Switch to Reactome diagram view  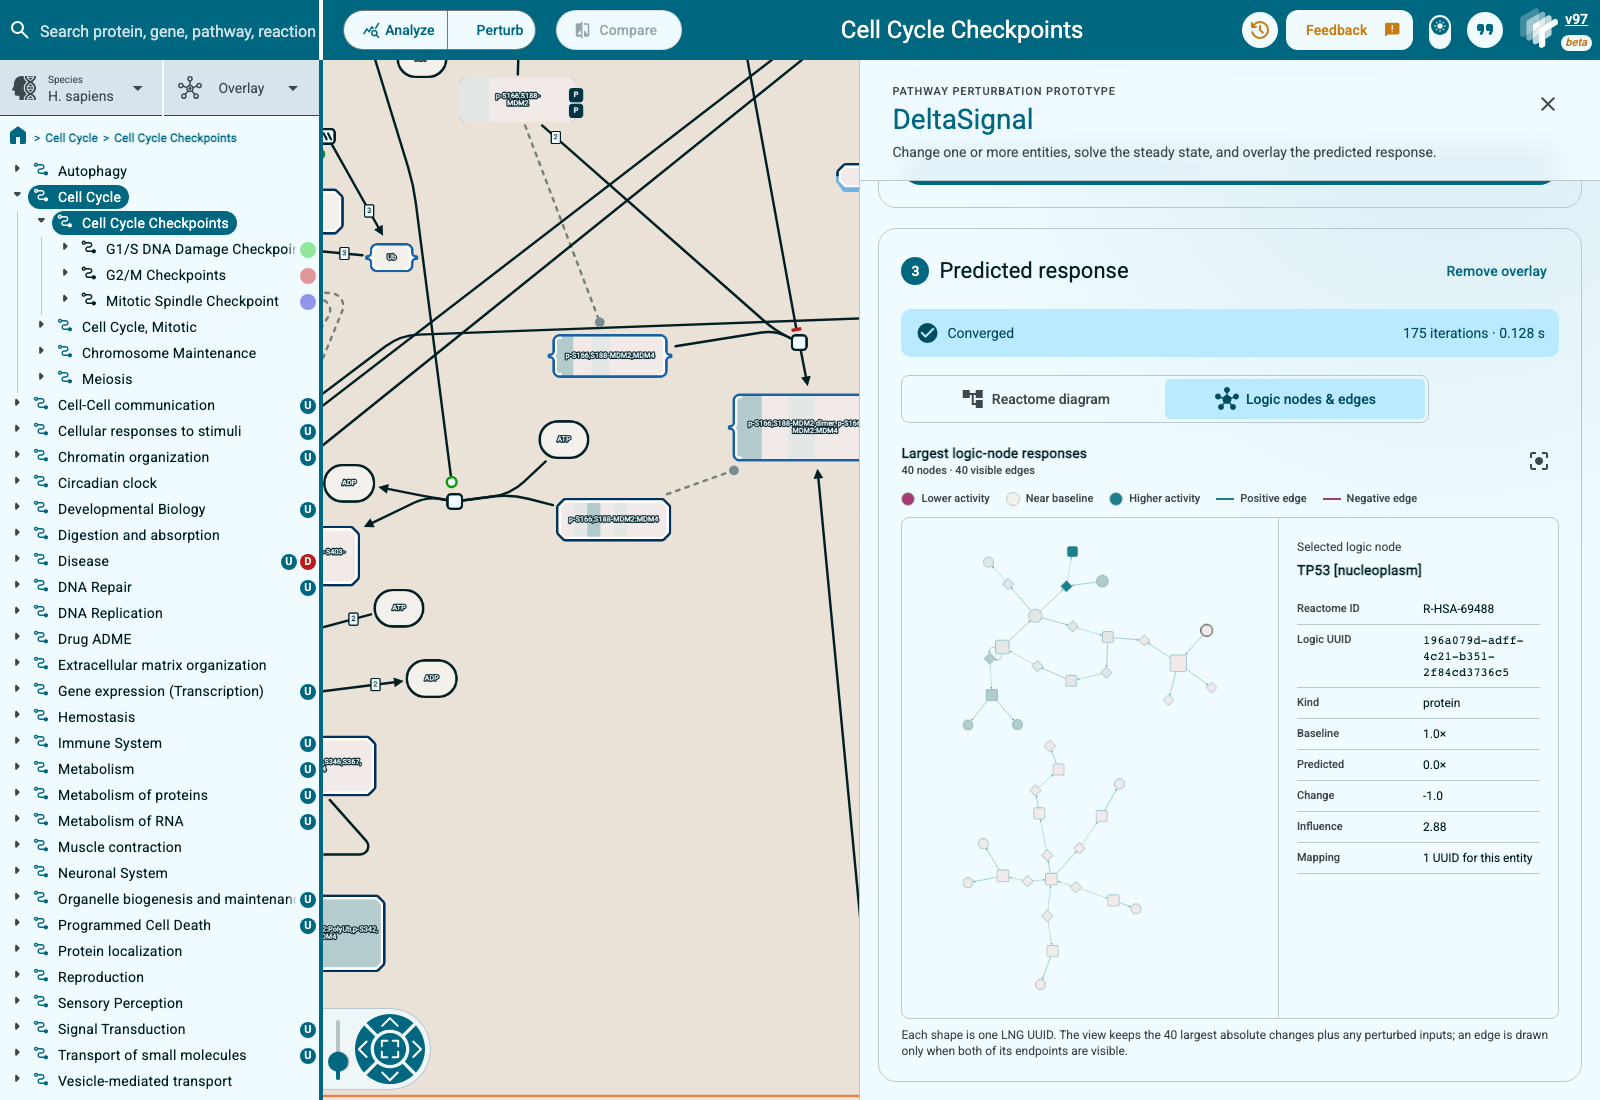tap(1035, 399)
